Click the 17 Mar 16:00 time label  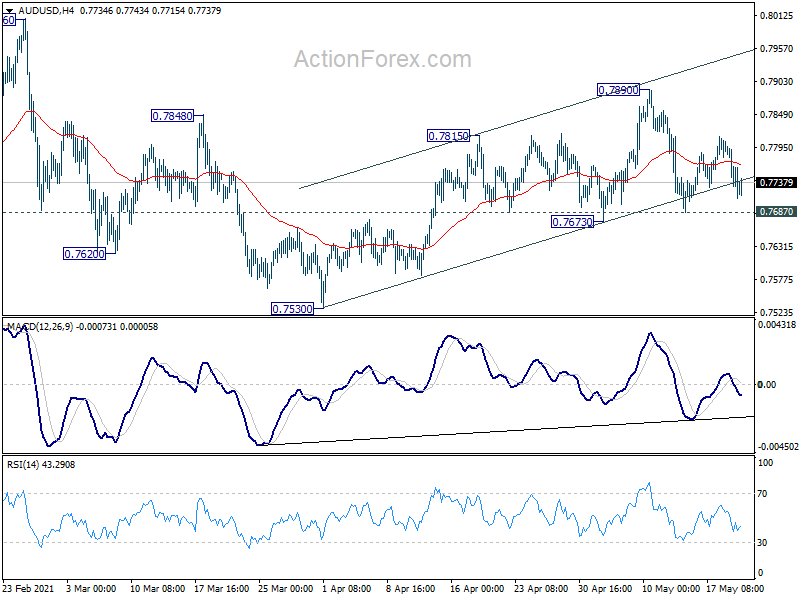221,588
